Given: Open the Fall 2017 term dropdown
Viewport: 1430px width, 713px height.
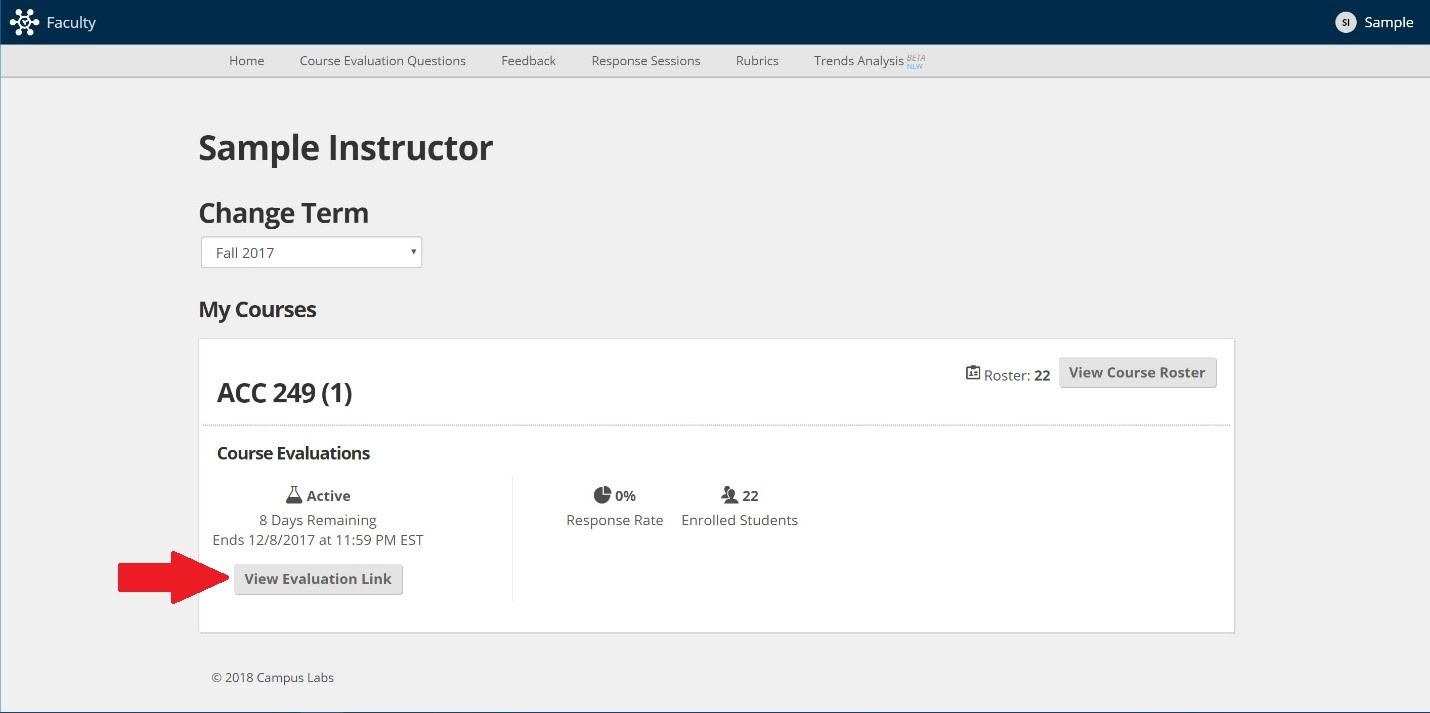Looking at the screenshot, I should [x=311, y=253].
